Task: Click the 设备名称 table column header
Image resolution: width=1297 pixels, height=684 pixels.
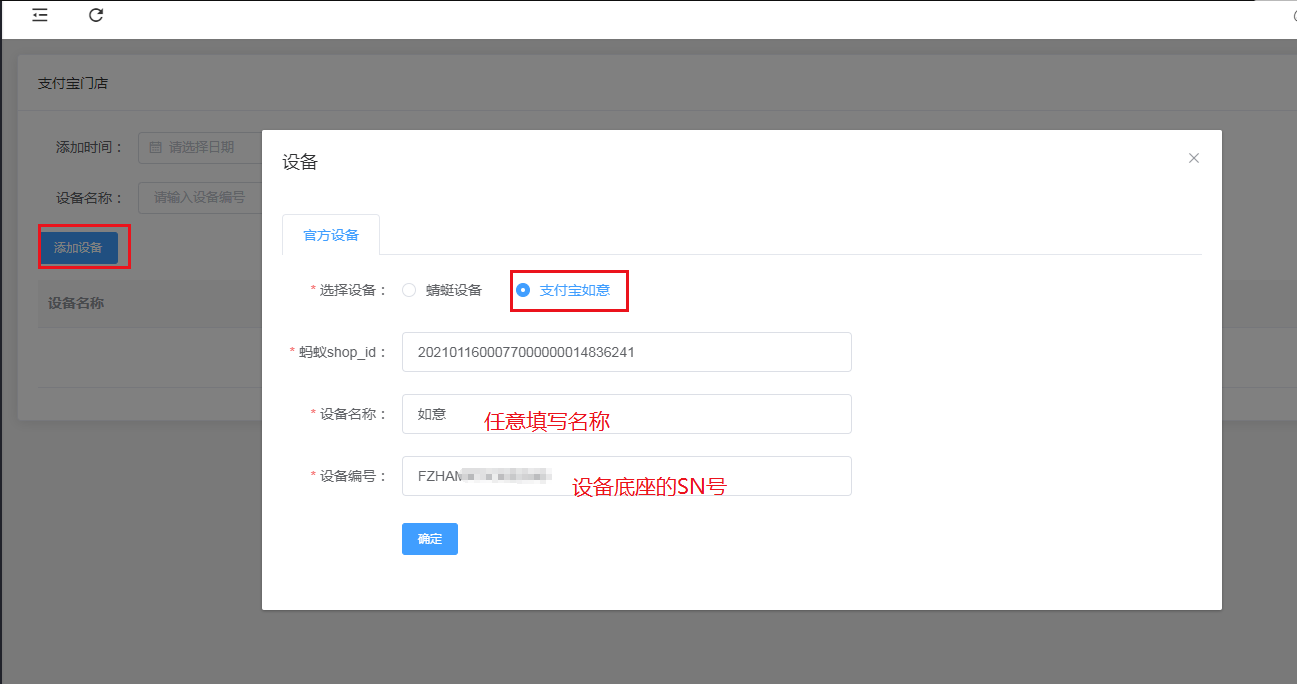Action: coord(76,303)
